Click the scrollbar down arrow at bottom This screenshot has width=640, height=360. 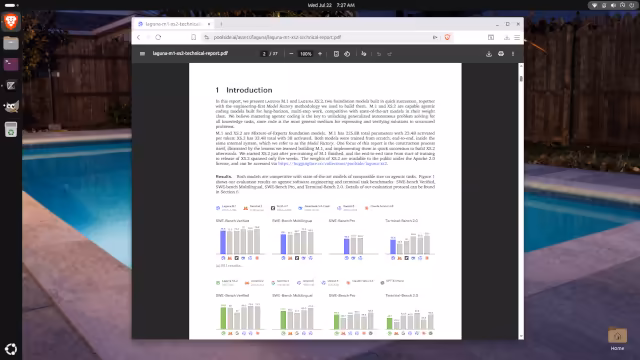point(521,336)
